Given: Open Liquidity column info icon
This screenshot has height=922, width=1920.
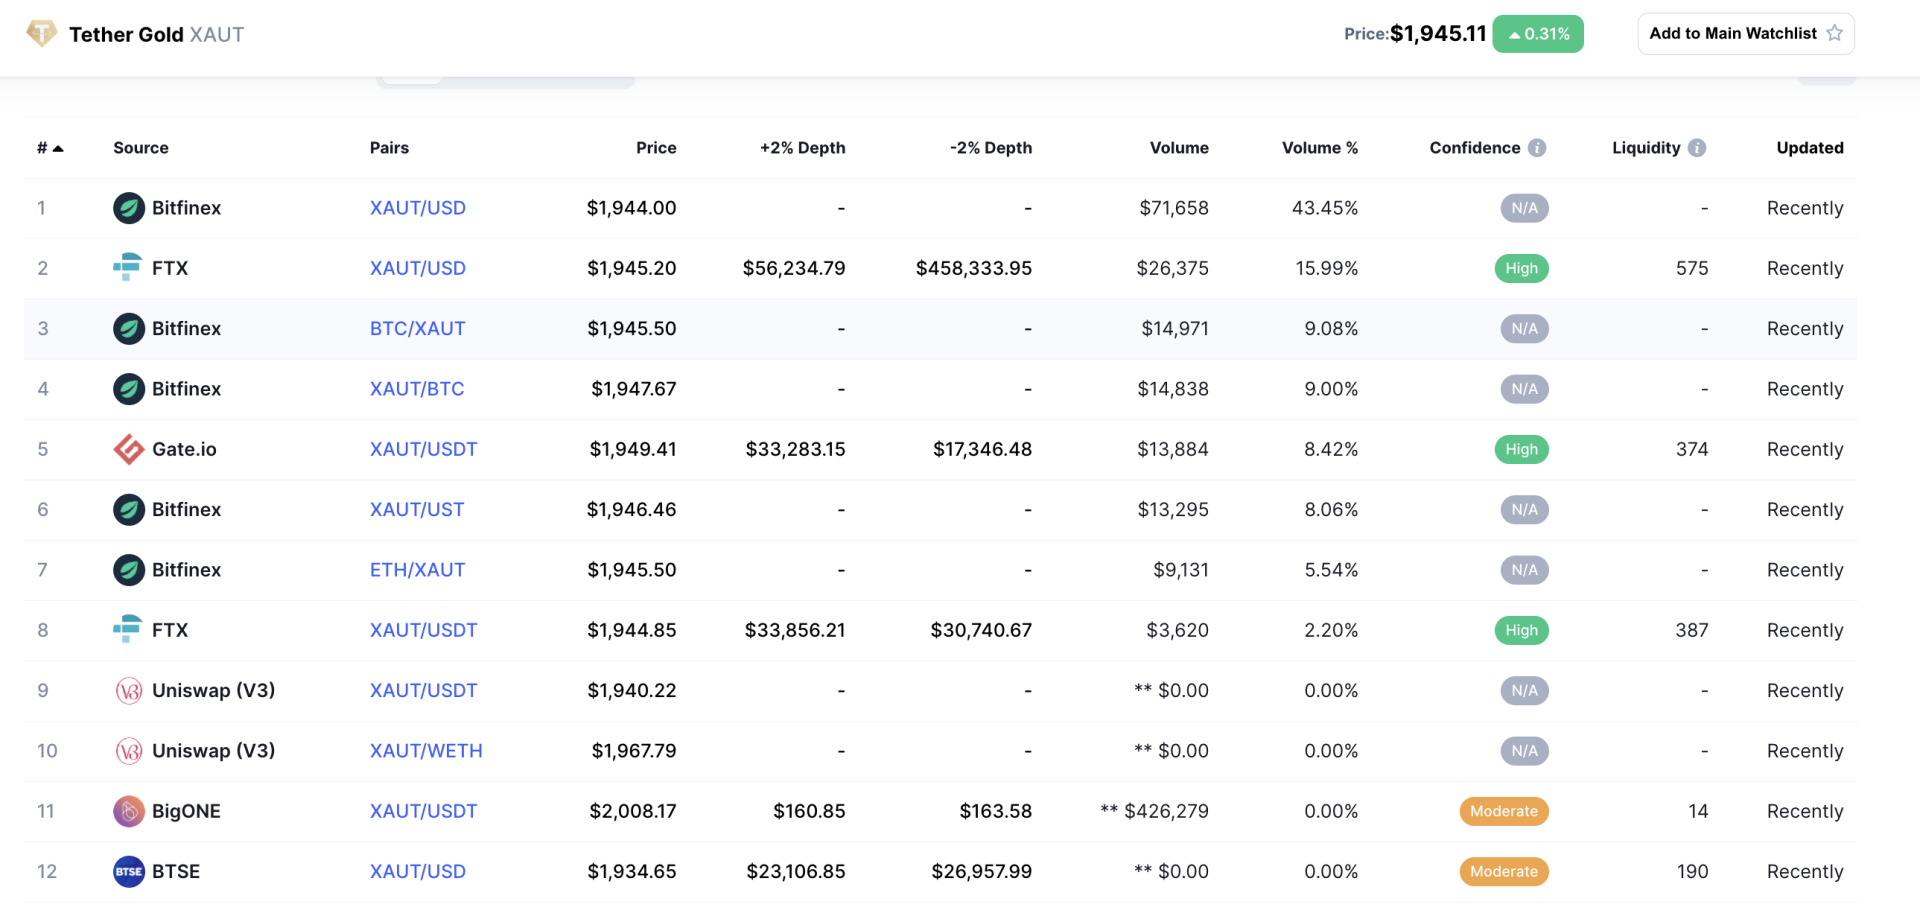Looking at the screenshot, I should point(1697,148).
